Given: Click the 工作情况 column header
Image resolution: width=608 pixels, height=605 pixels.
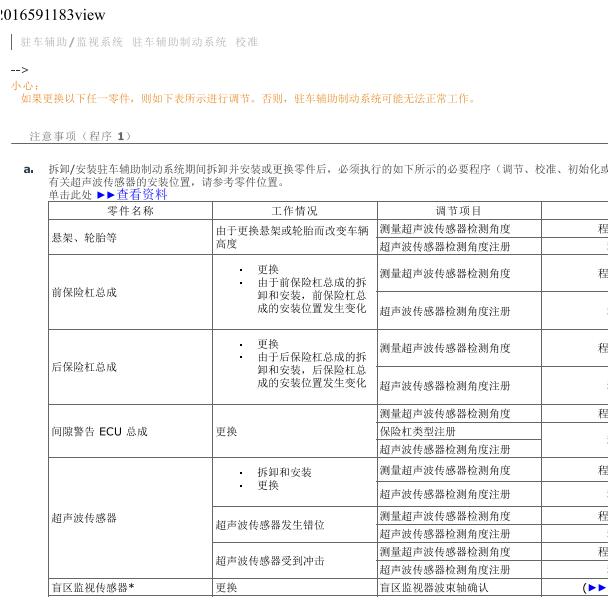Looking at the screenshot, I should click(x=295, y=211).
